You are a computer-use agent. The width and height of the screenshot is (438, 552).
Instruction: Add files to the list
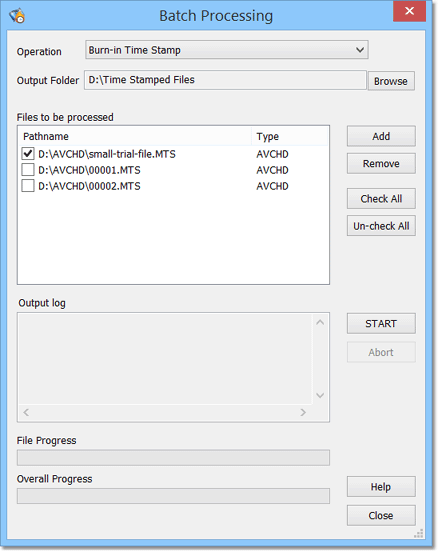coord(381,136)
